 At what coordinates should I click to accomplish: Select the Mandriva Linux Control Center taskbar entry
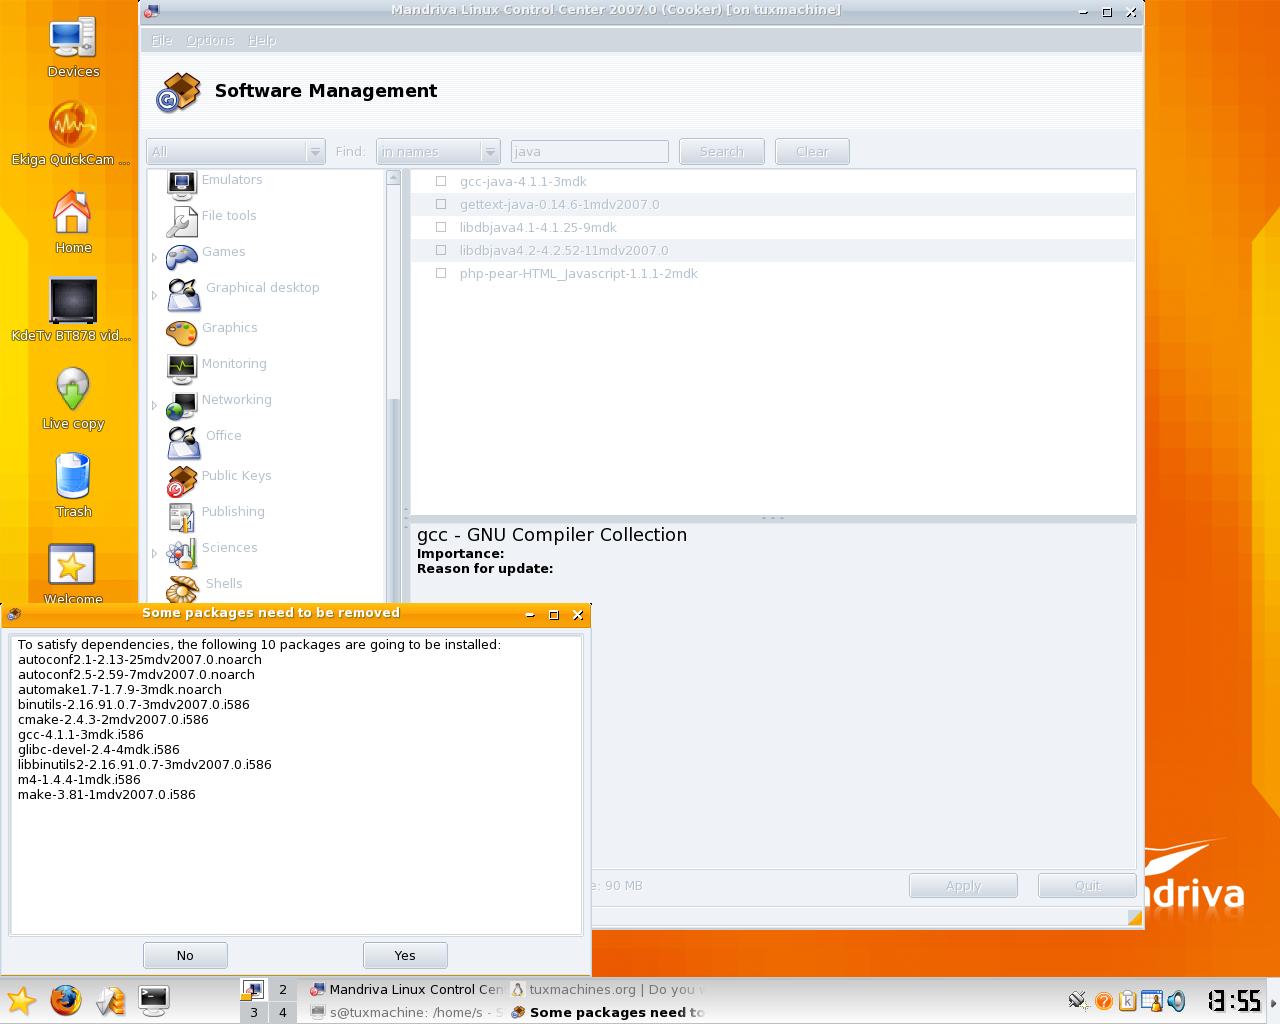tap(406, 989)
